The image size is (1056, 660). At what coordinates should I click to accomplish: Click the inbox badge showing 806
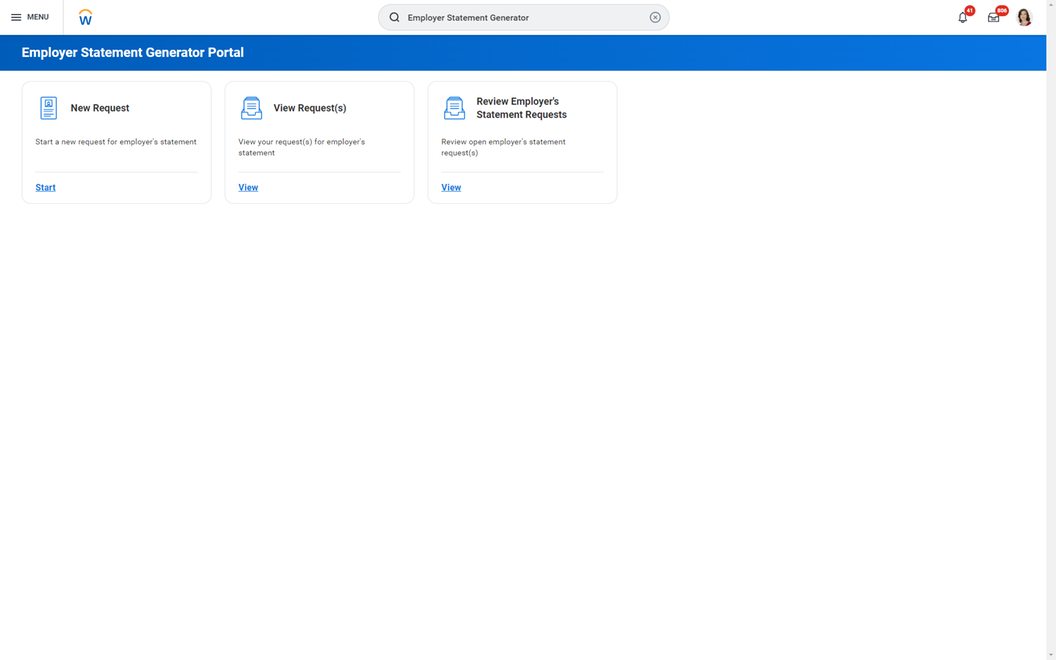point(999,10)
